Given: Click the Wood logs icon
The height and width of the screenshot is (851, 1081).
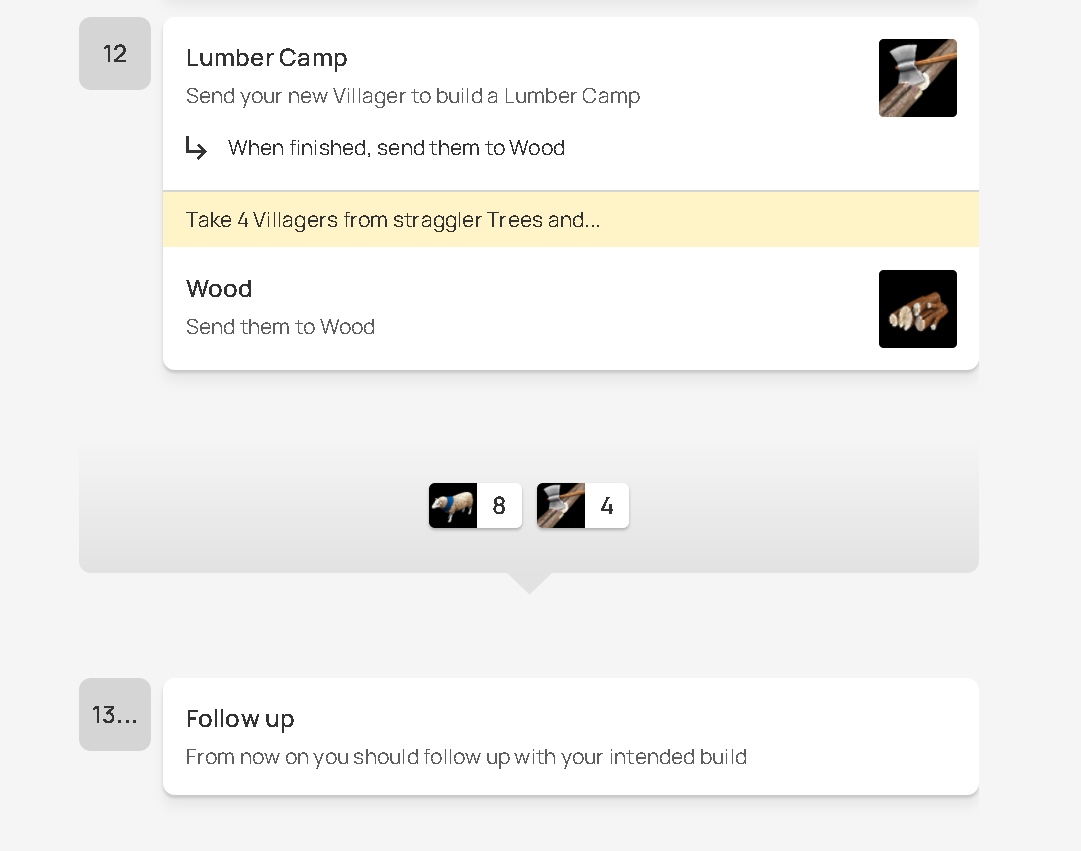Looking at the screenshot, I should click(x=917, y=309).
